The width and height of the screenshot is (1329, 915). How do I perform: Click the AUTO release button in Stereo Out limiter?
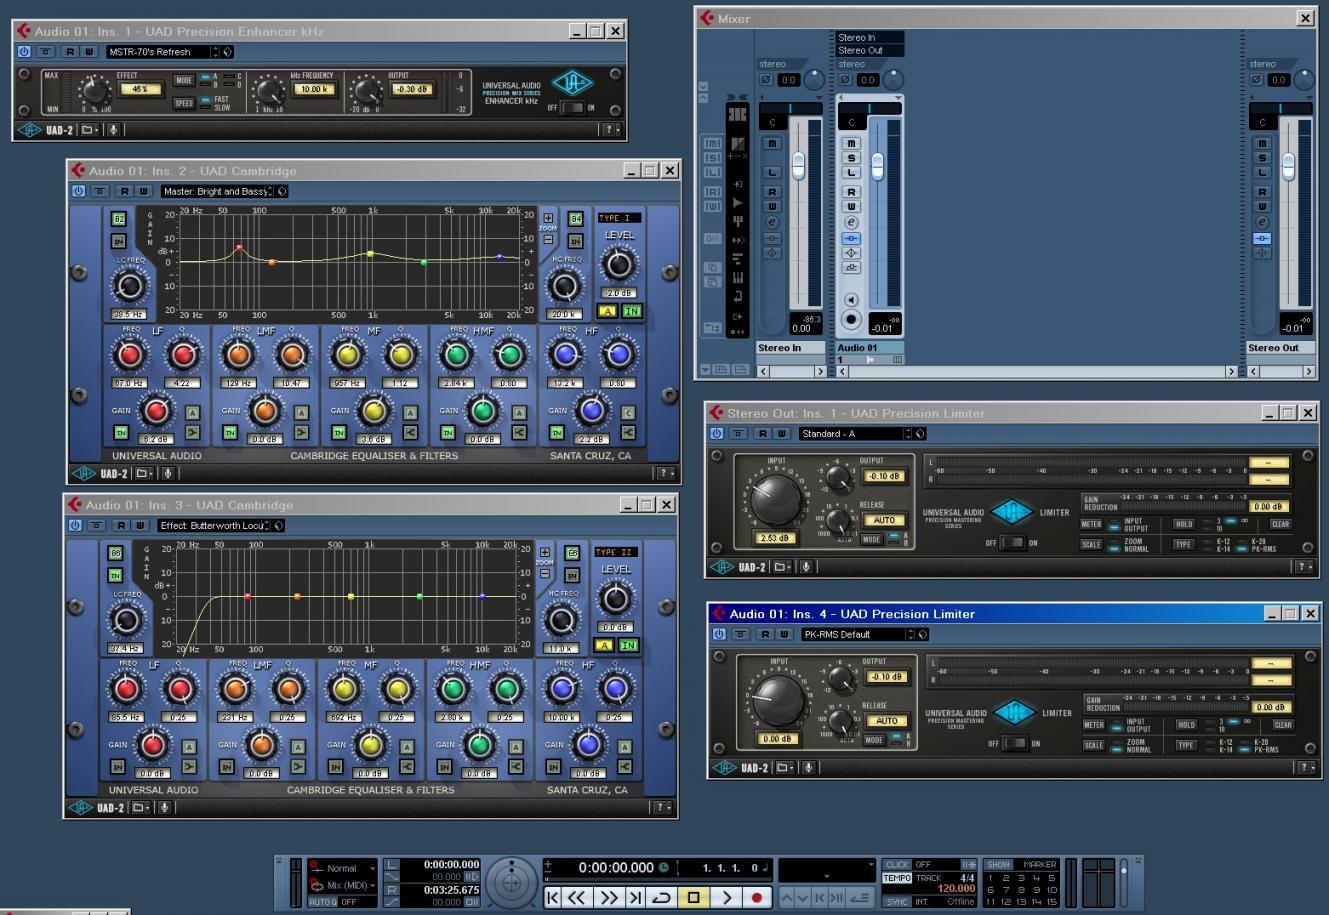pos(884,520)
